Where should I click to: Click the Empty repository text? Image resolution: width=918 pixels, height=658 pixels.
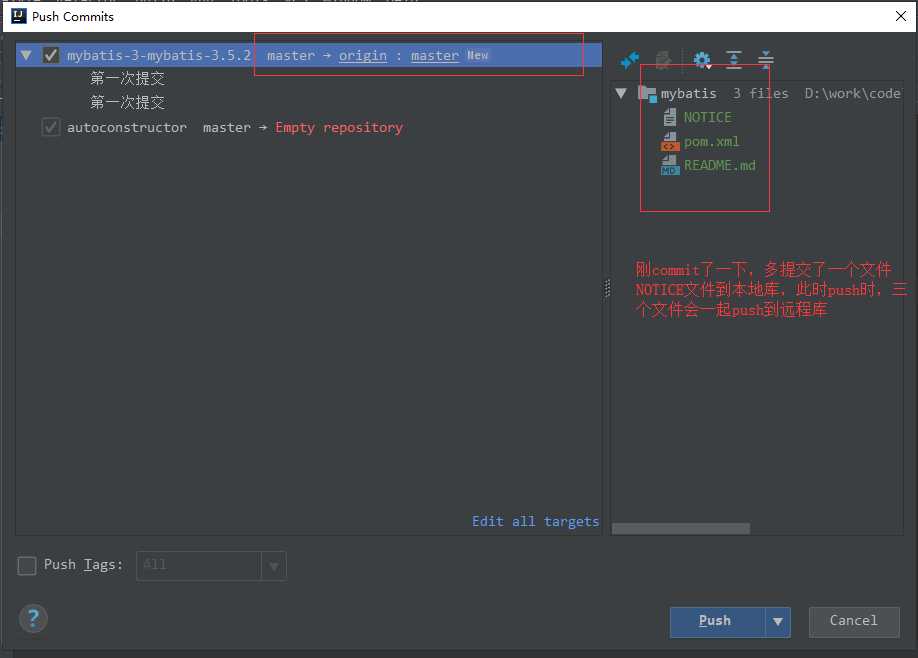(339, 128)
